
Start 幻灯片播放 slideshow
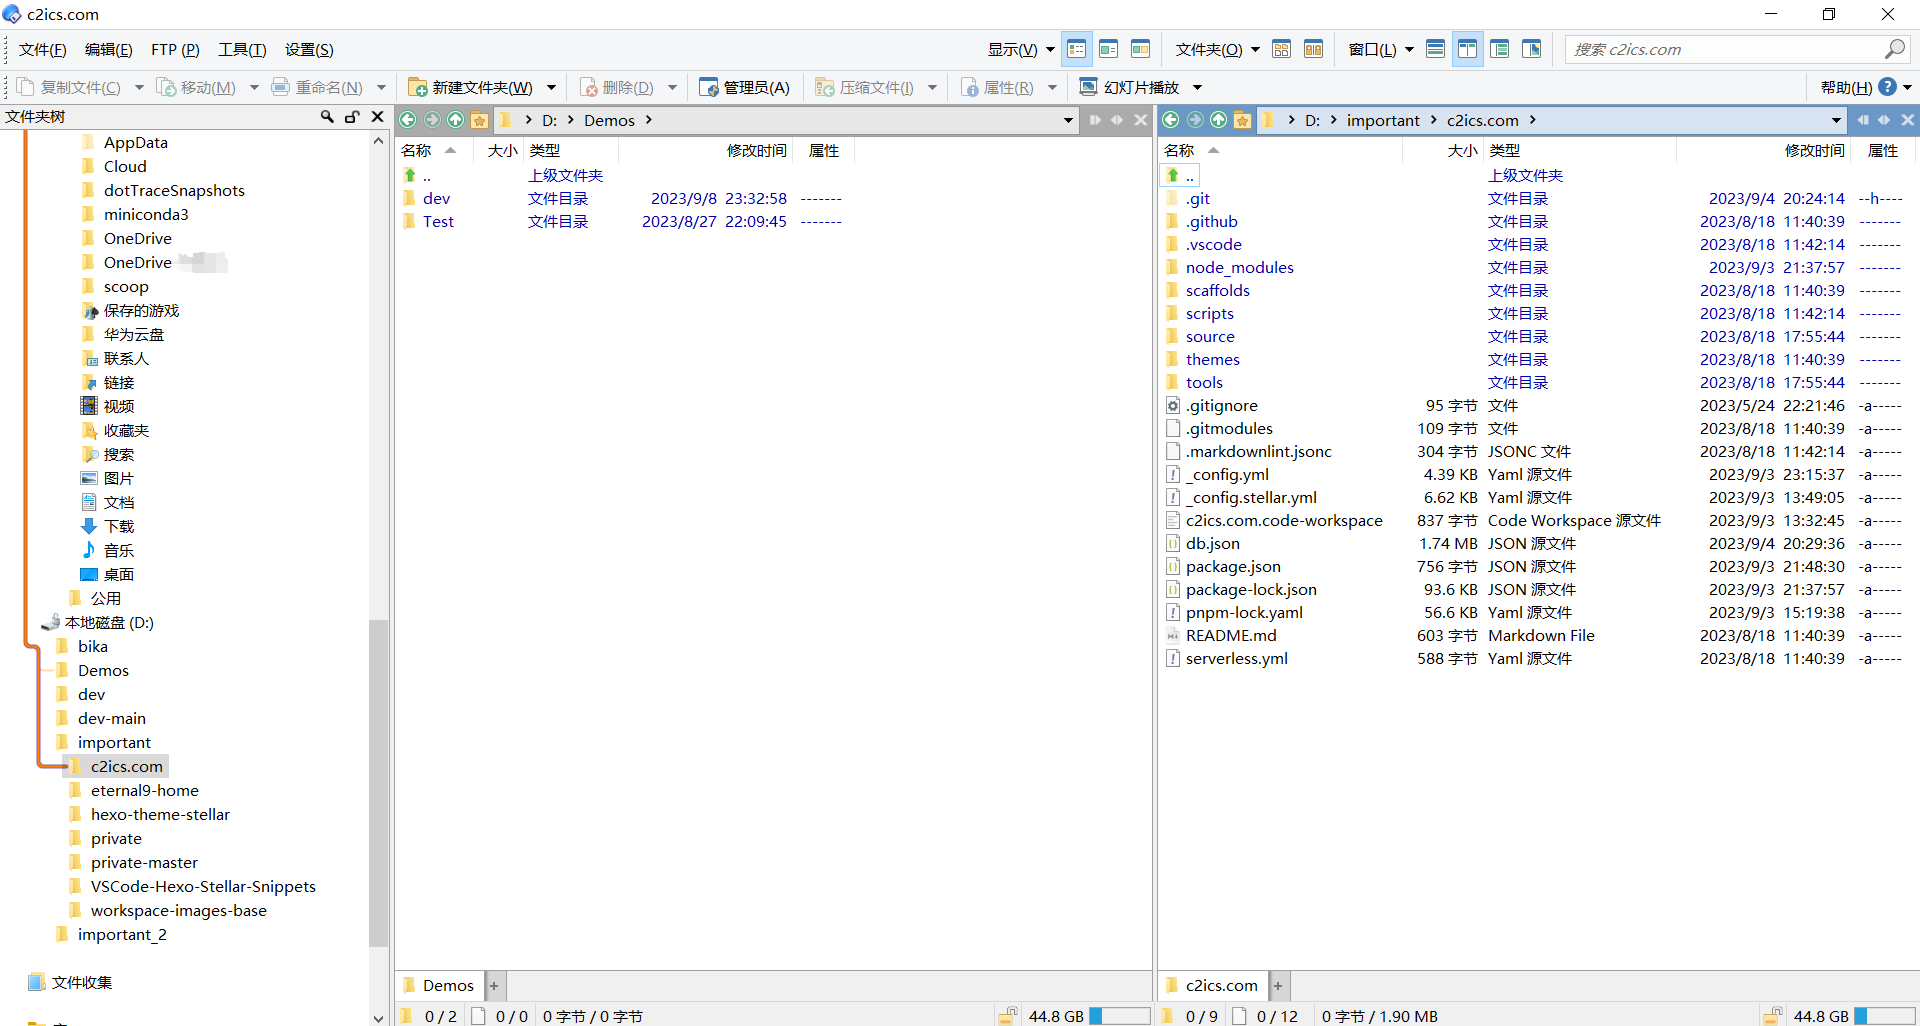(1129, 87)
